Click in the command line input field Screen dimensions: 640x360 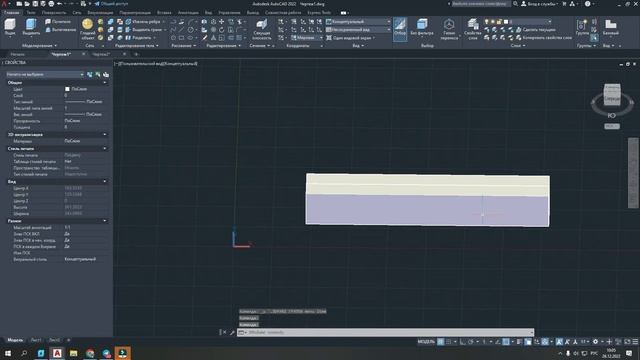point(385,333)
